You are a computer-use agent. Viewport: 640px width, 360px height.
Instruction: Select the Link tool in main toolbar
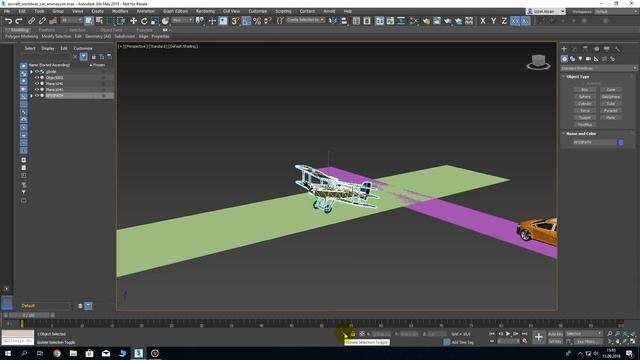[31, 21]
